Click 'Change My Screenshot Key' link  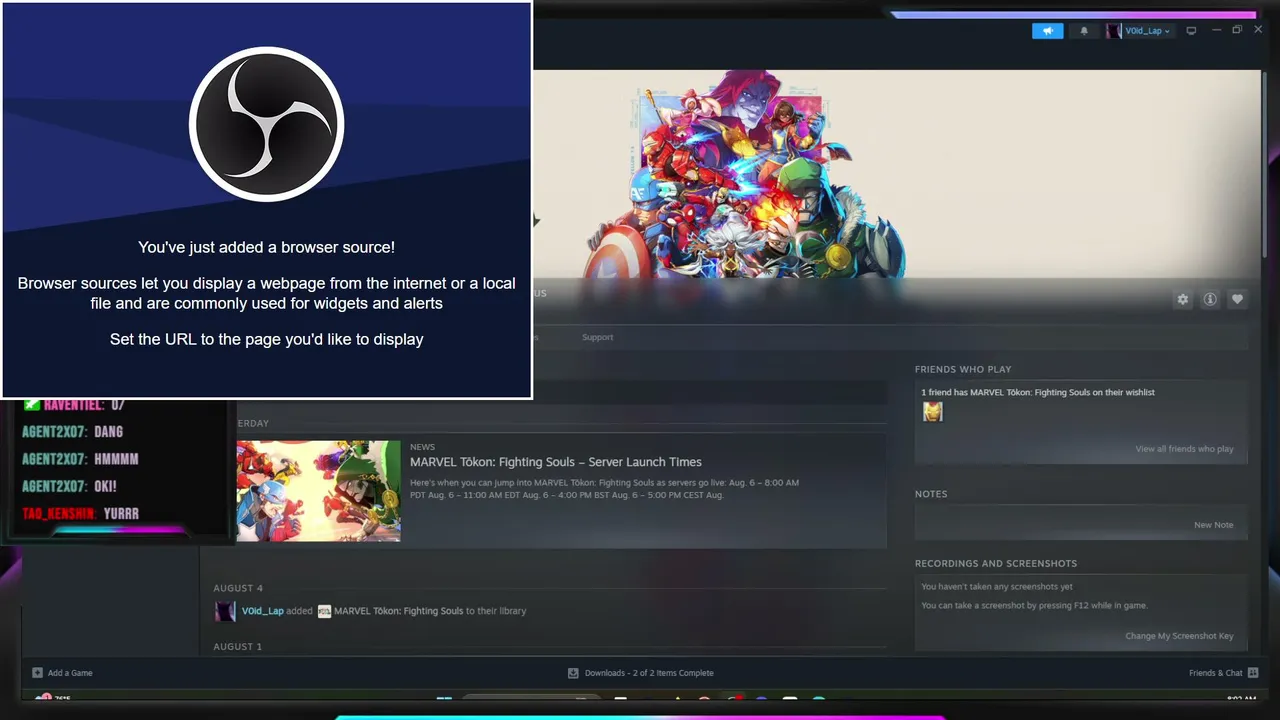click(x=1179, y=636)
